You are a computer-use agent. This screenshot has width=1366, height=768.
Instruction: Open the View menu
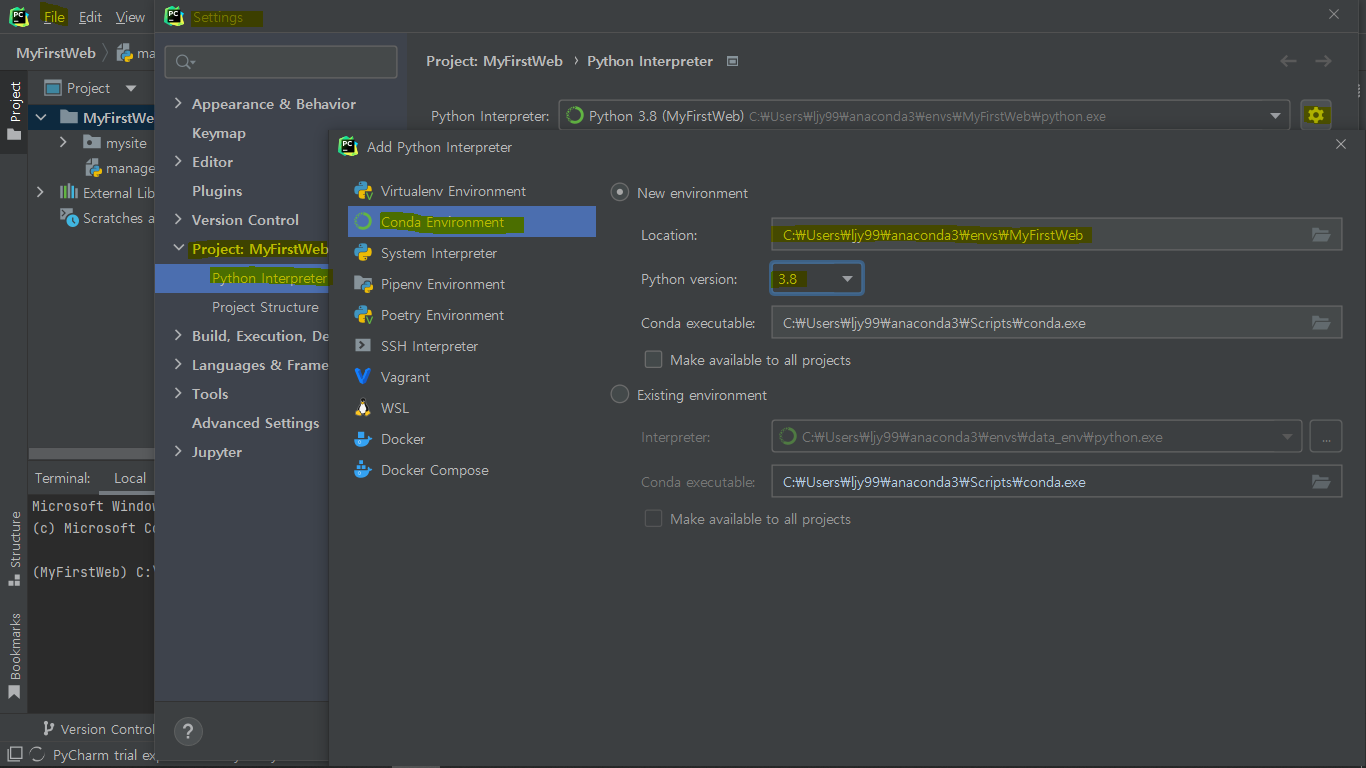coord(130,17)
